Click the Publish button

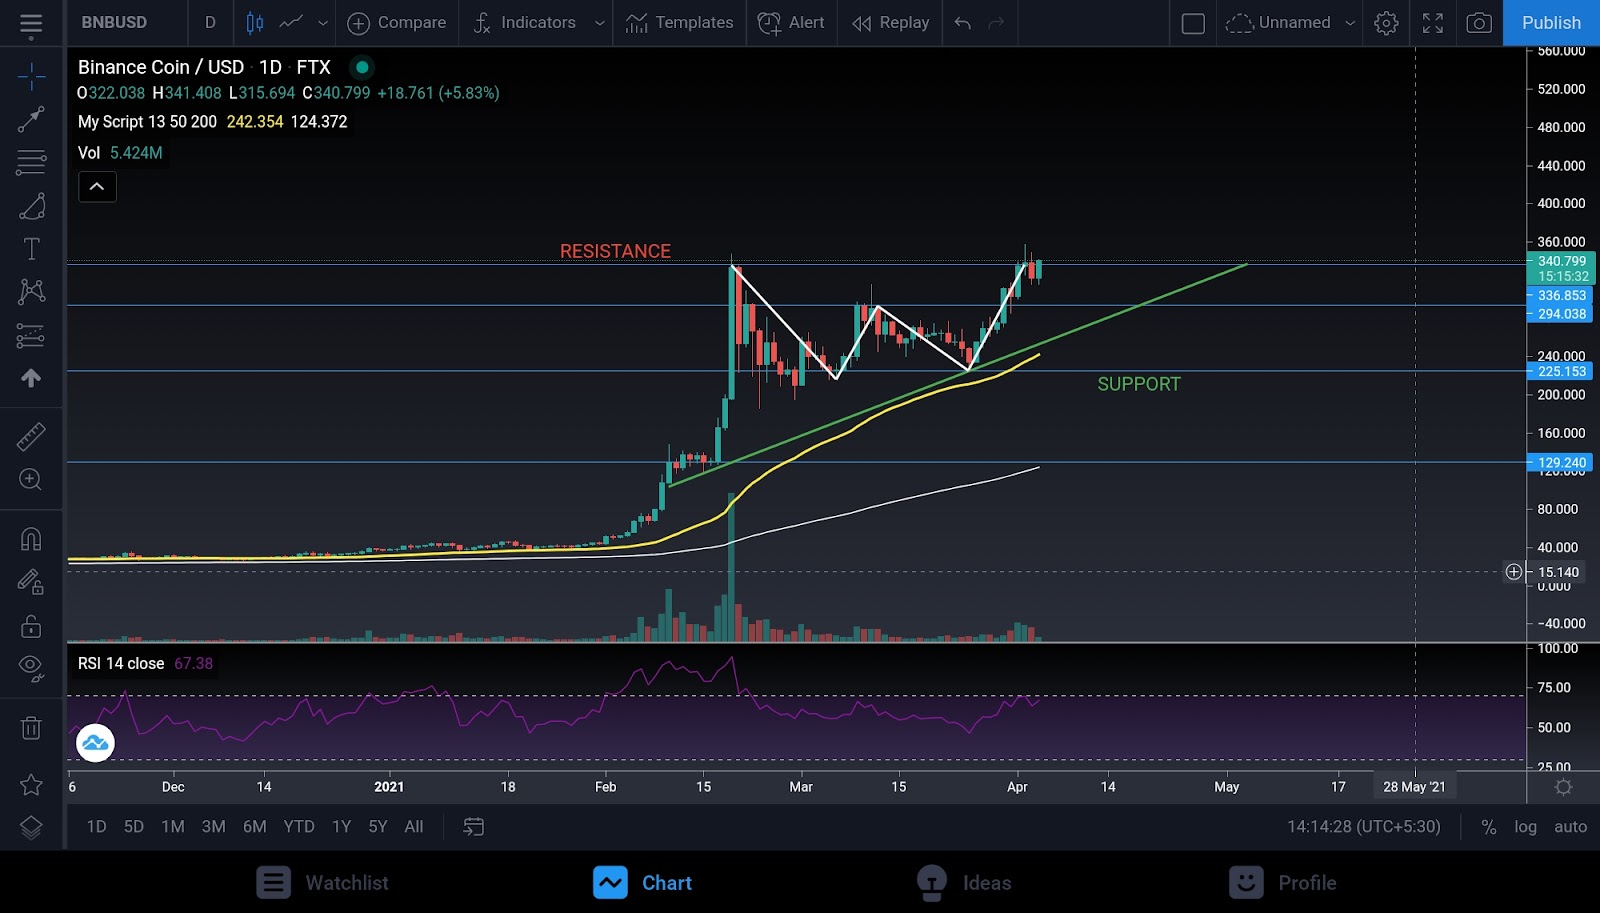1551,23
